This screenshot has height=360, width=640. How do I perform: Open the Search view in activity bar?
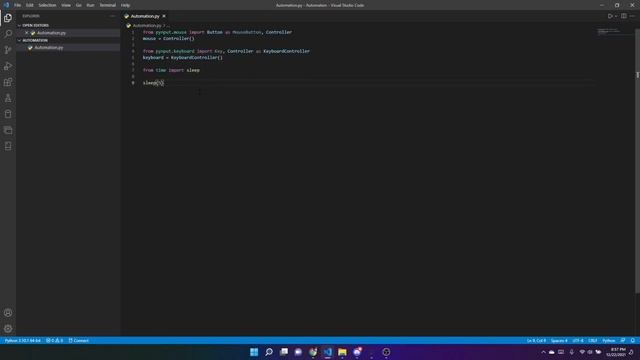tap(8, 34)
